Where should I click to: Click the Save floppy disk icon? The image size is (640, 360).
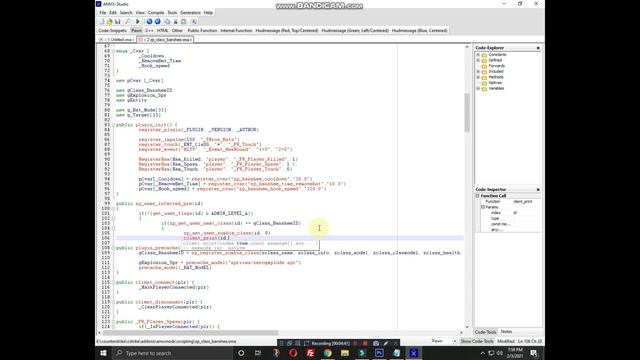118,22
